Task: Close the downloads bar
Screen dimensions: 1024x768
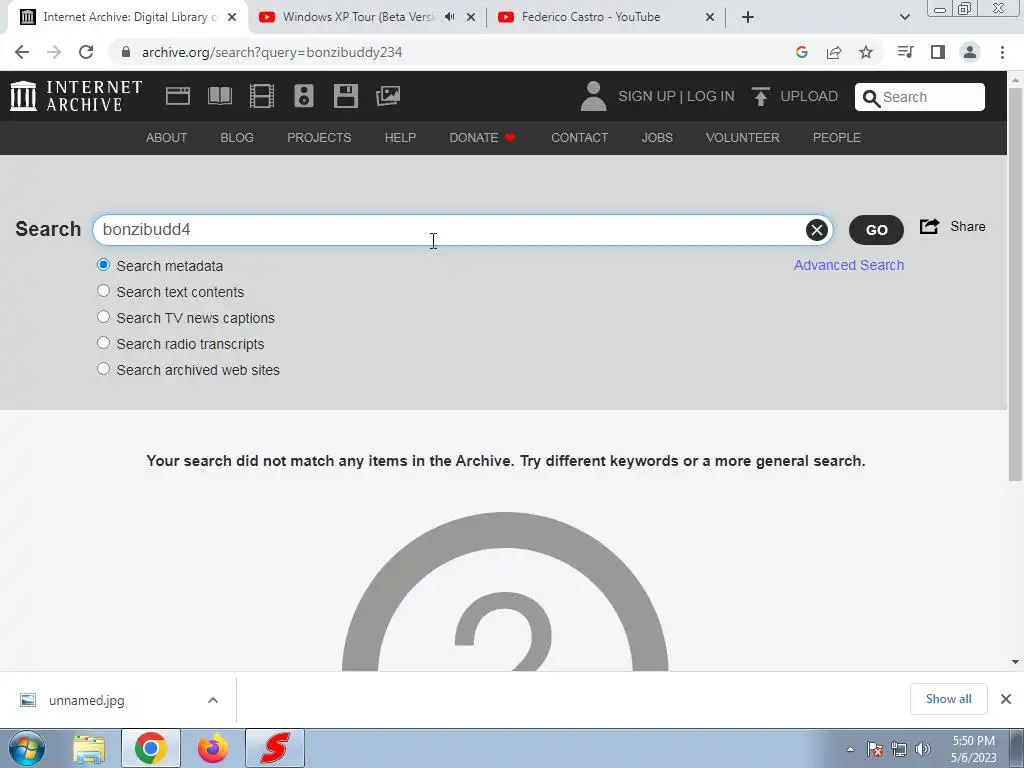Action: [x=1006, y=699]
